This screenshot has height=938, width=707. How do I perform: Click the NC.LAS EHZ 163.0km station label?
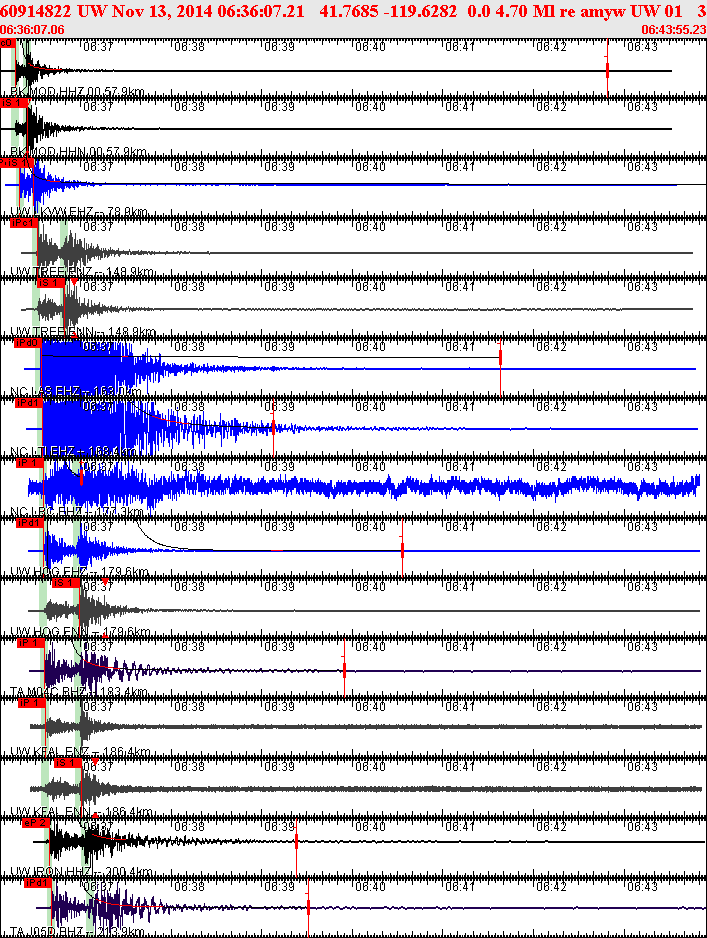(x=76, y=391)
